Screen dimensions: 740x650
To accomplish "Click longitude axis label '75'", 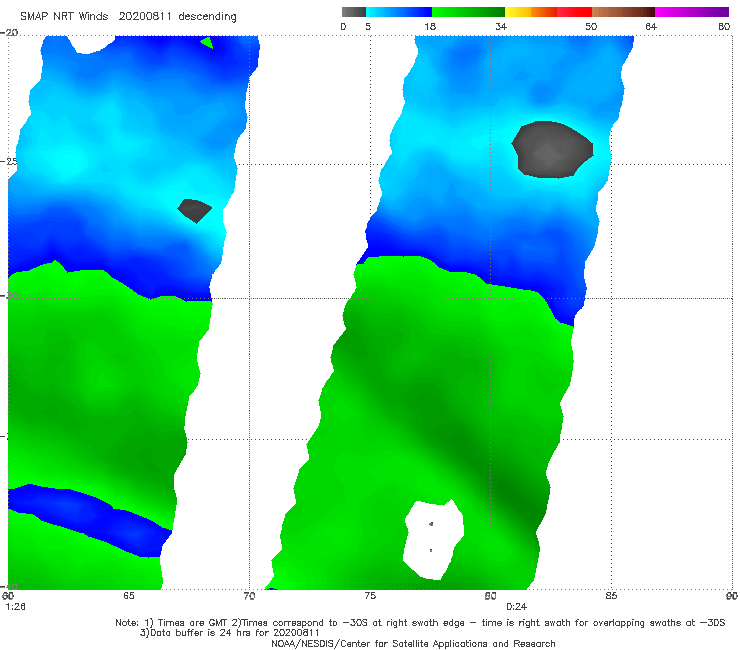I will [x=370, y=596].
